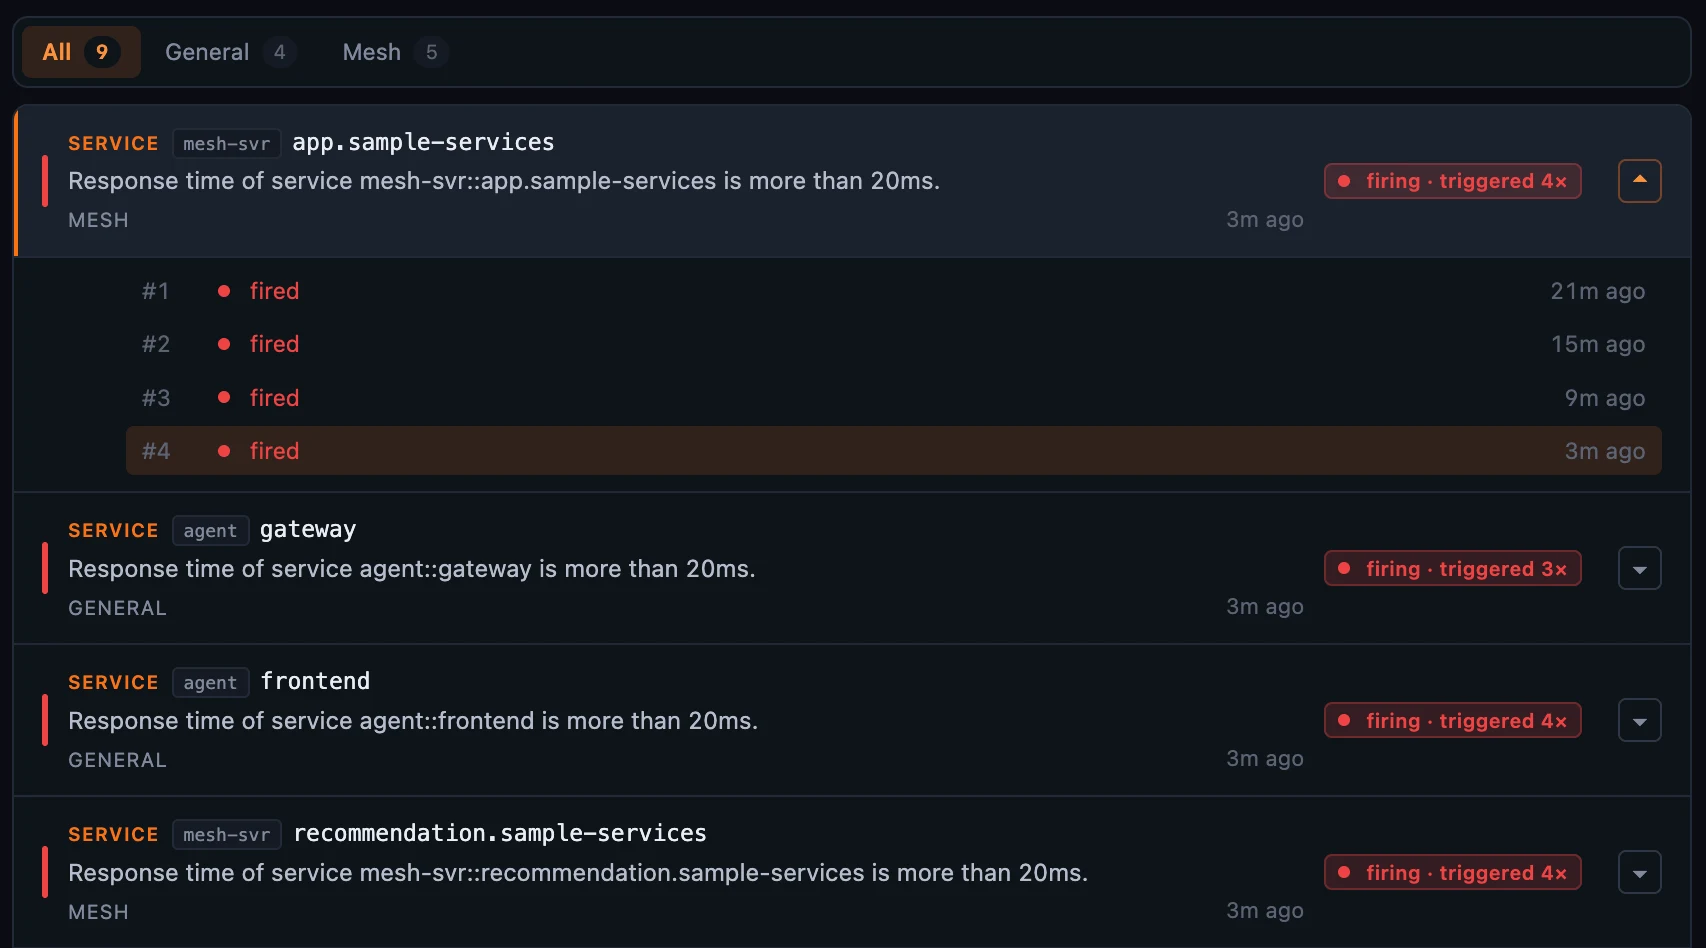Open trigger #1 fired 21m ago
This screenshot has width=1706, height=948.
[x=893, y=291]
